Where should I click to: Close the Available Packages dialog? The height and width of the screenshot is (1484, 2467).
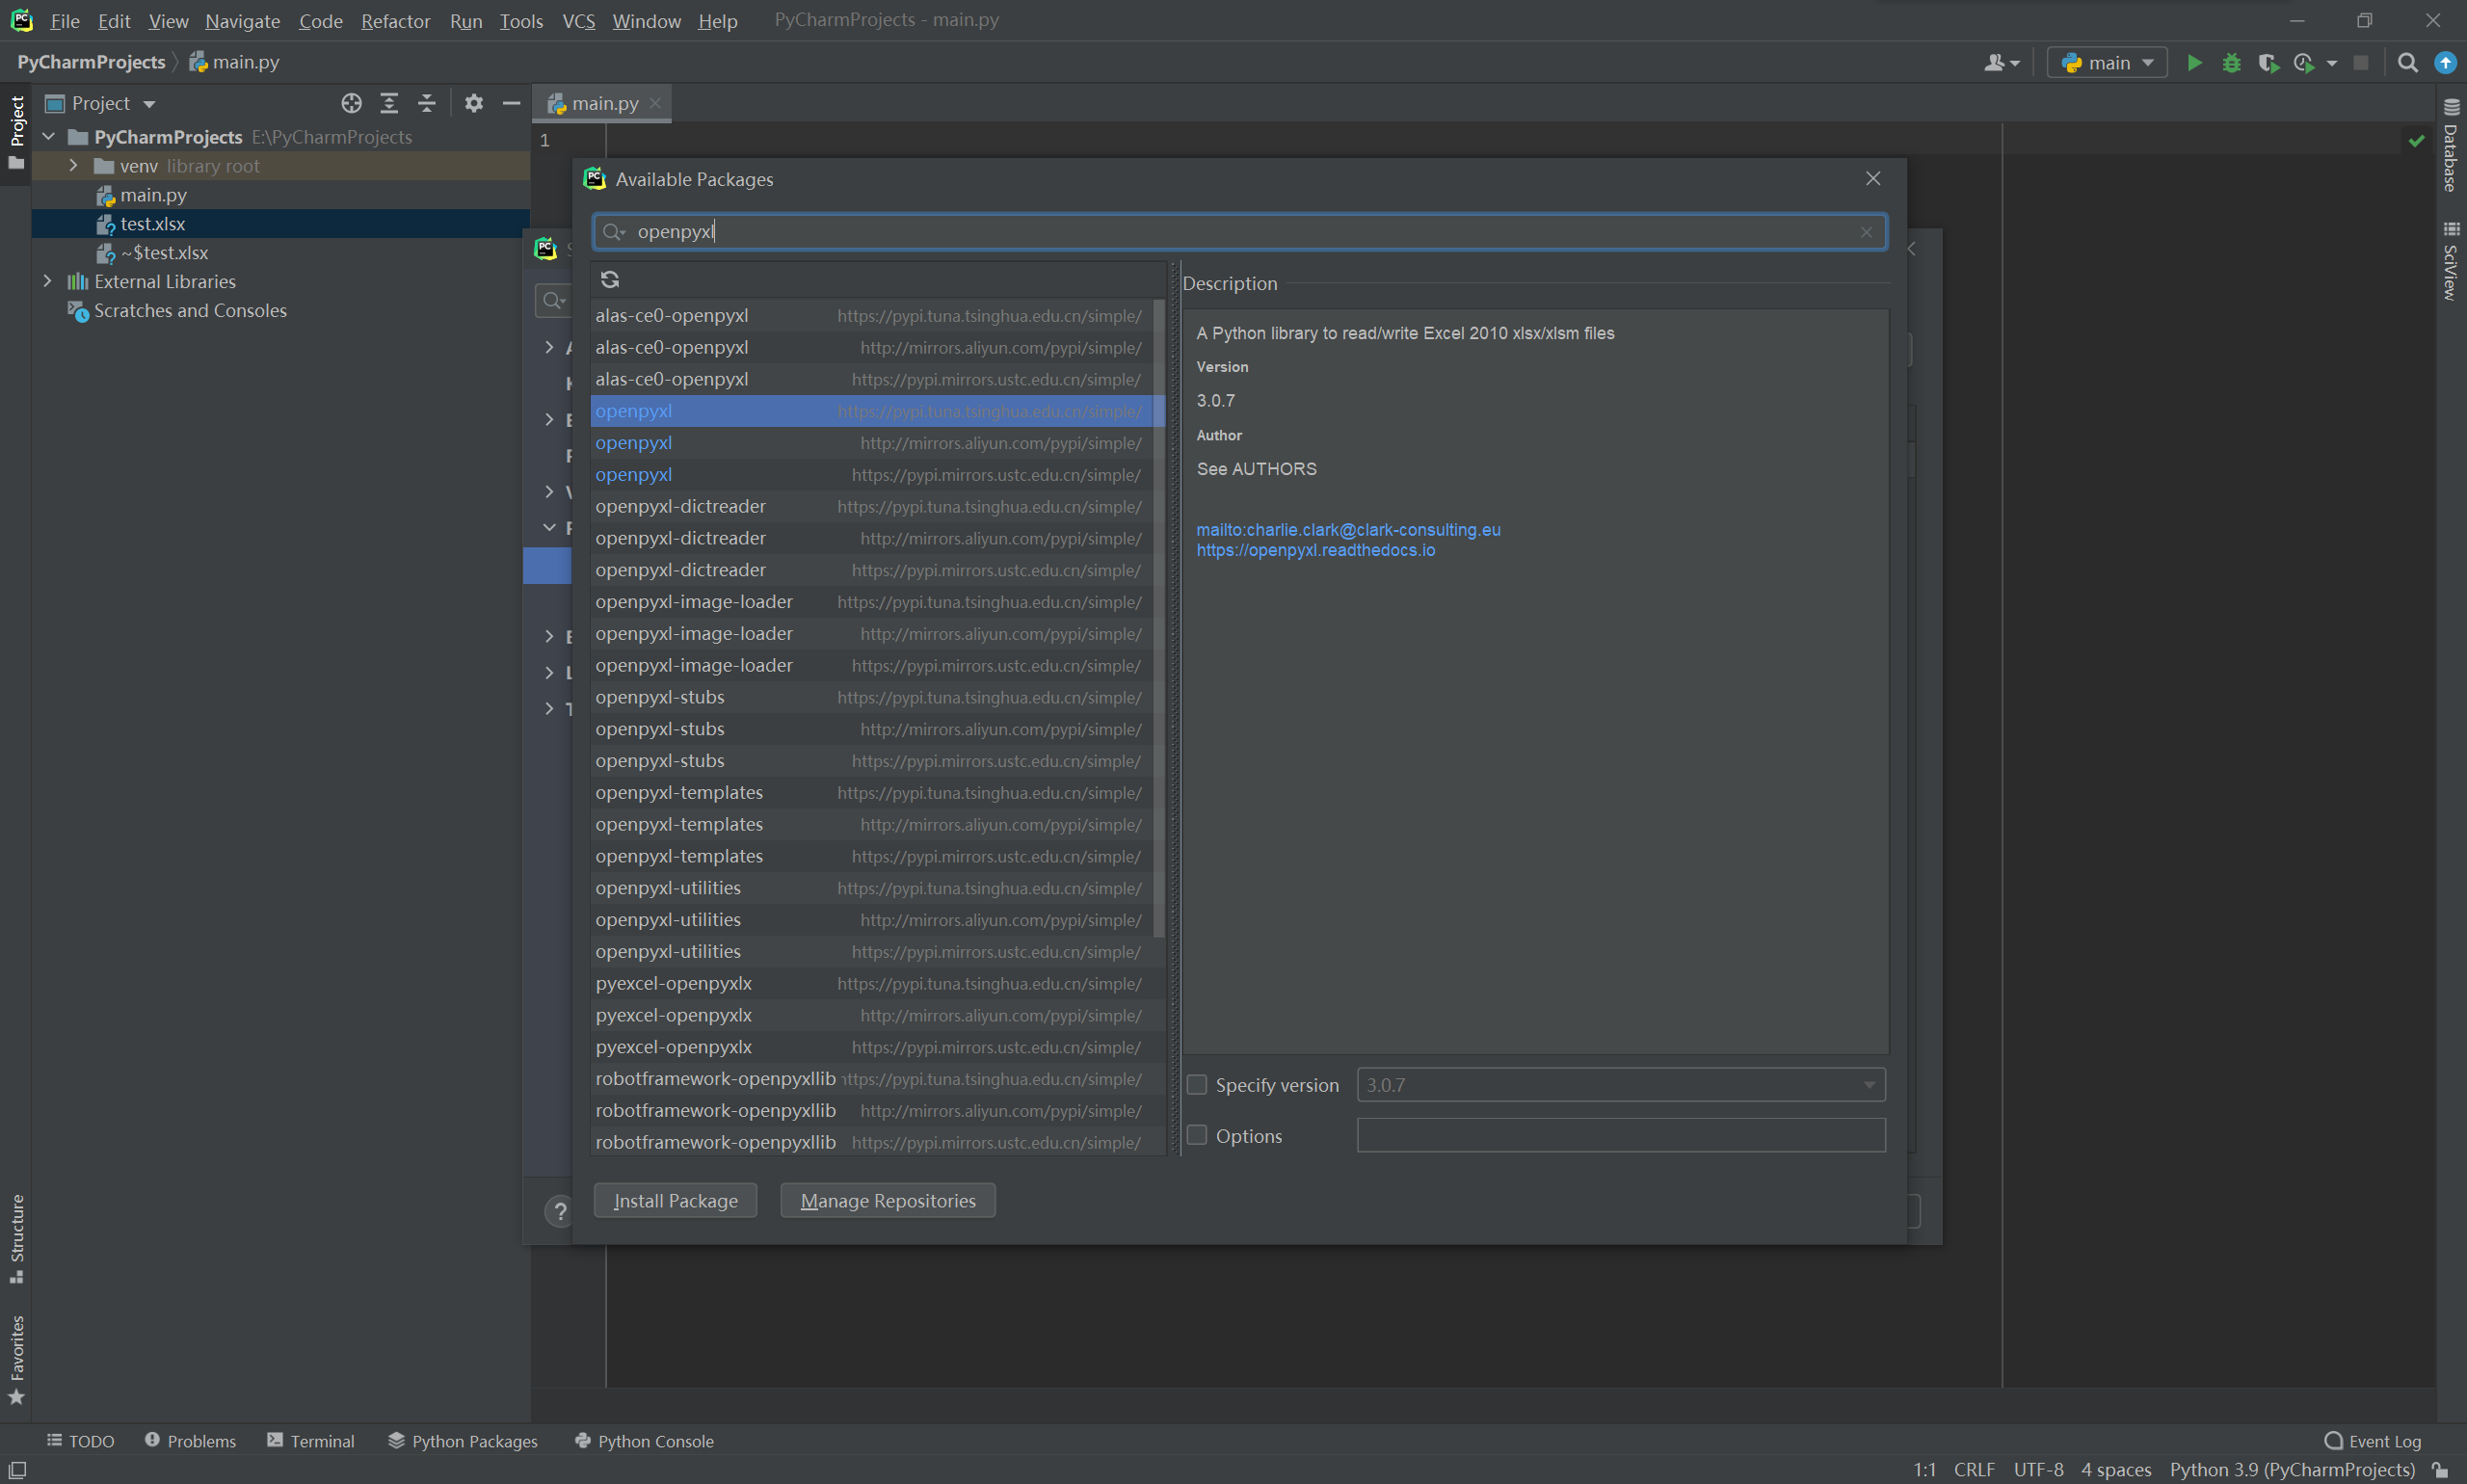[x=1873, y=178]
